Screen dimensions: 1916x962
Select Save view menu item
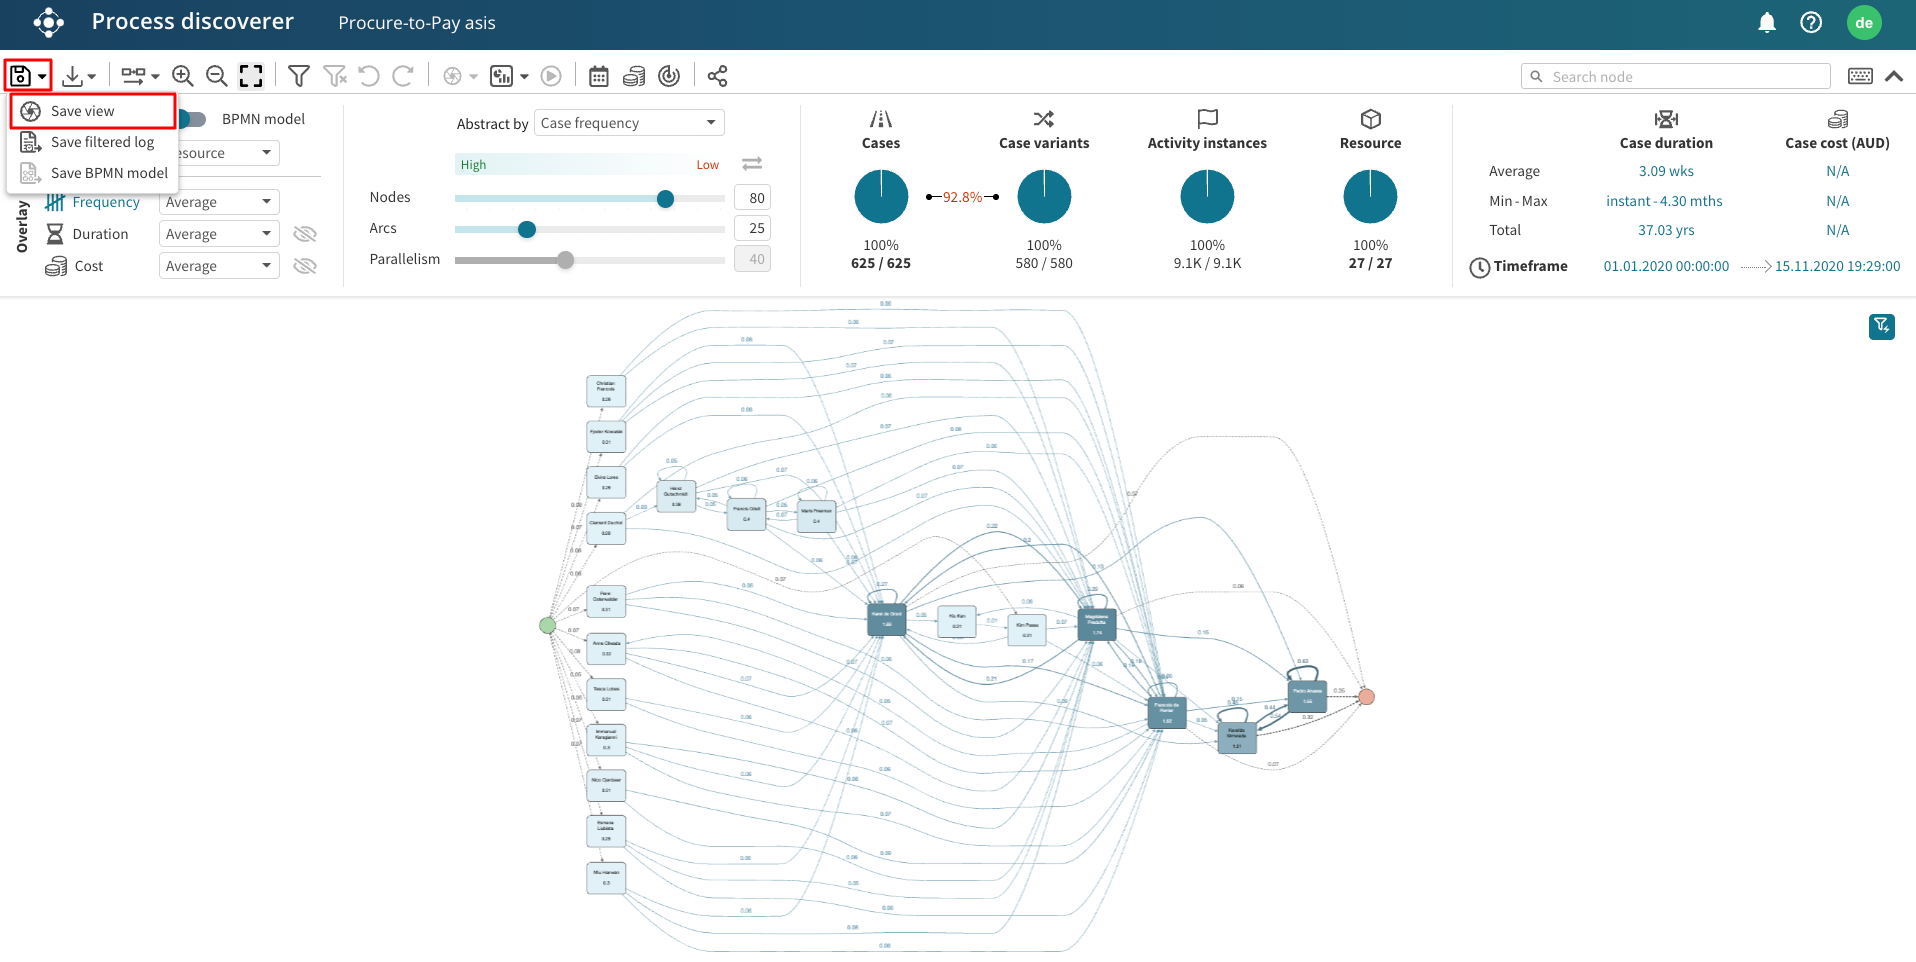(83, 111)
